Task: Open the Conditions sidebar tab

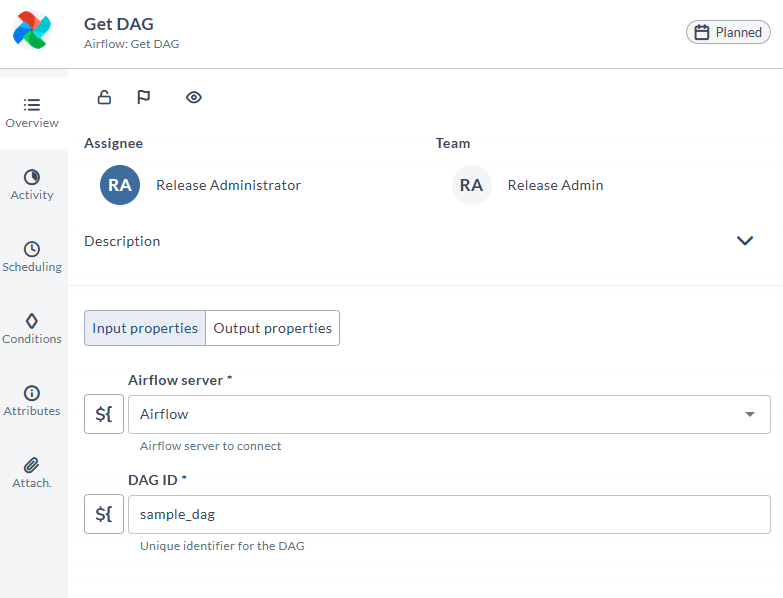Action: click(32, 329)
